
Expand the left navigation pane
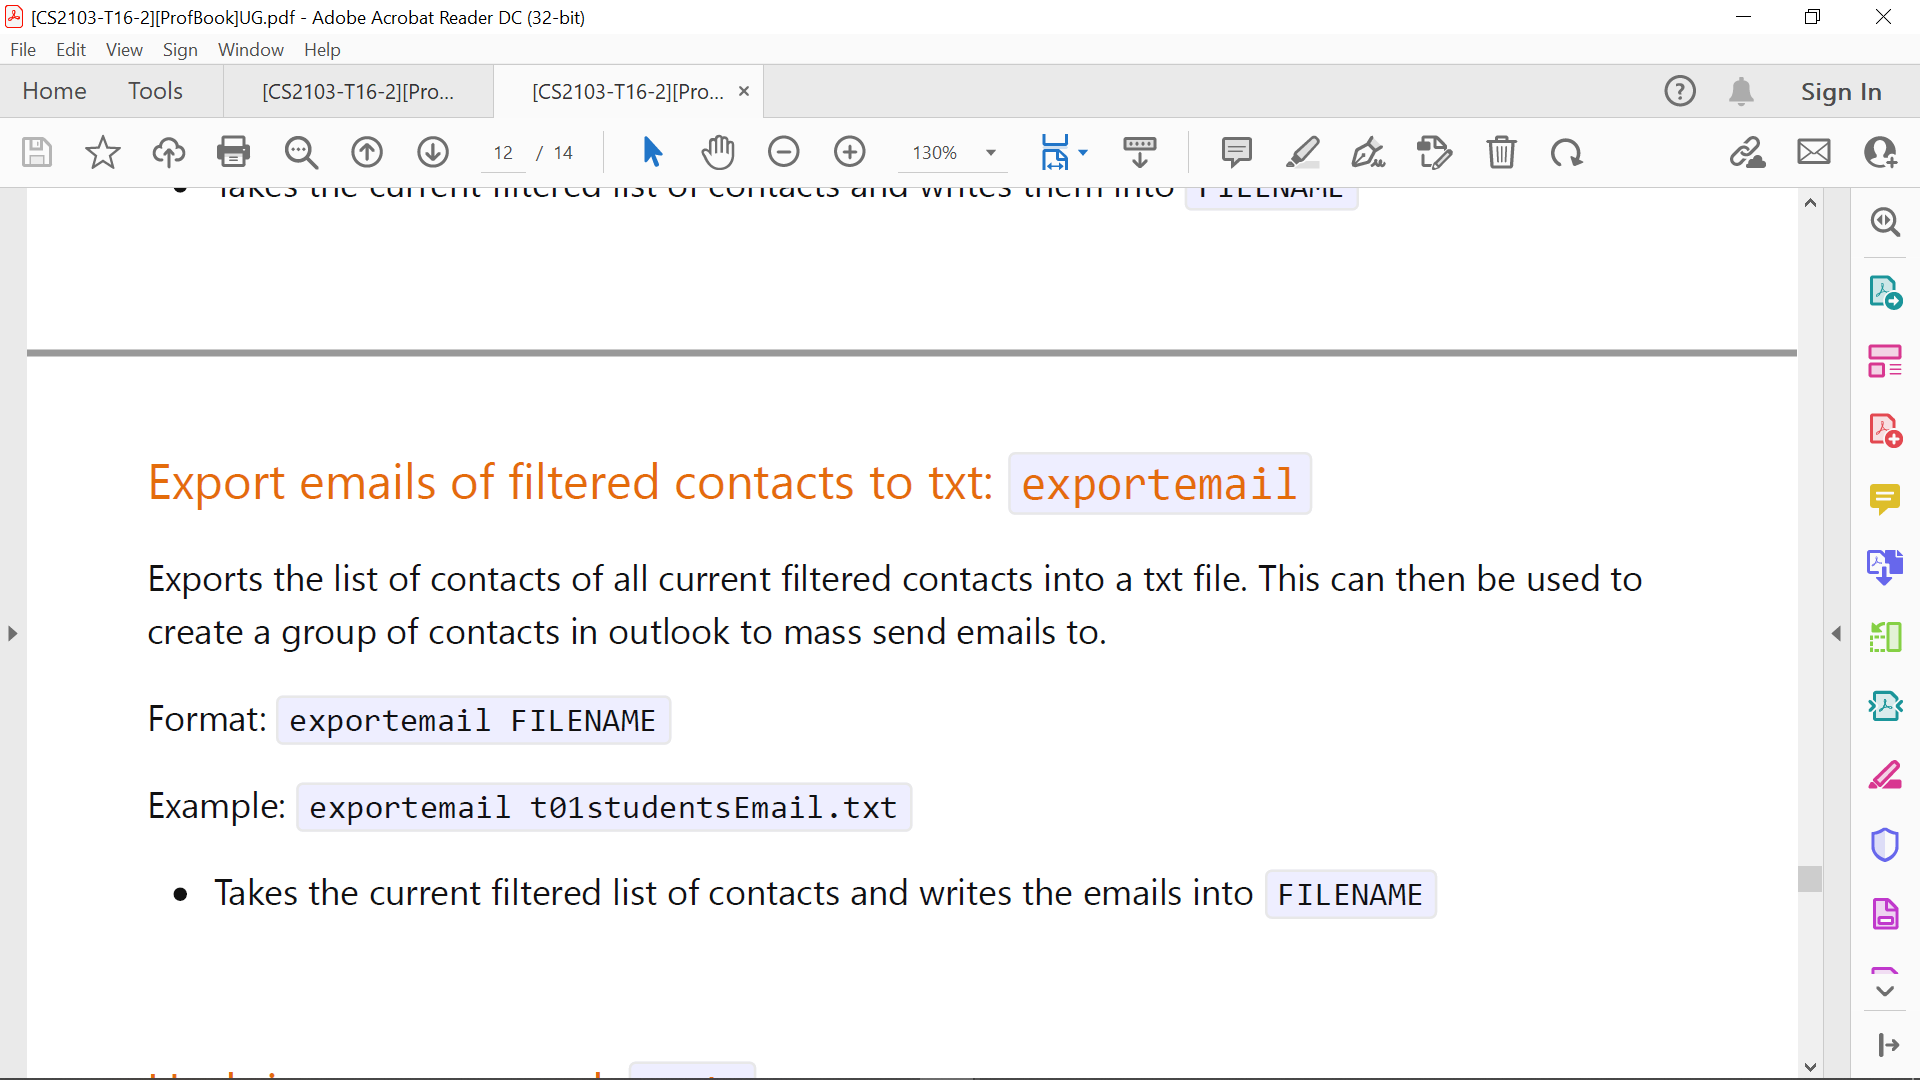click(x=12, y=633)
